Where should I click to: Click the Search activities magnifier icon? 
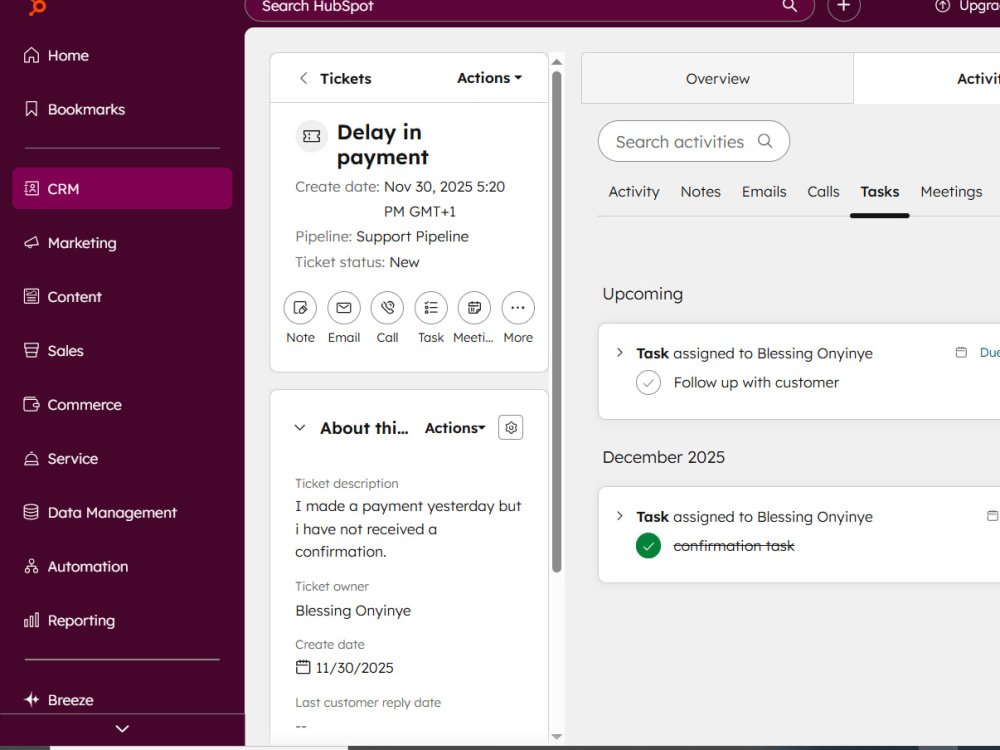(x=765, y=141)
